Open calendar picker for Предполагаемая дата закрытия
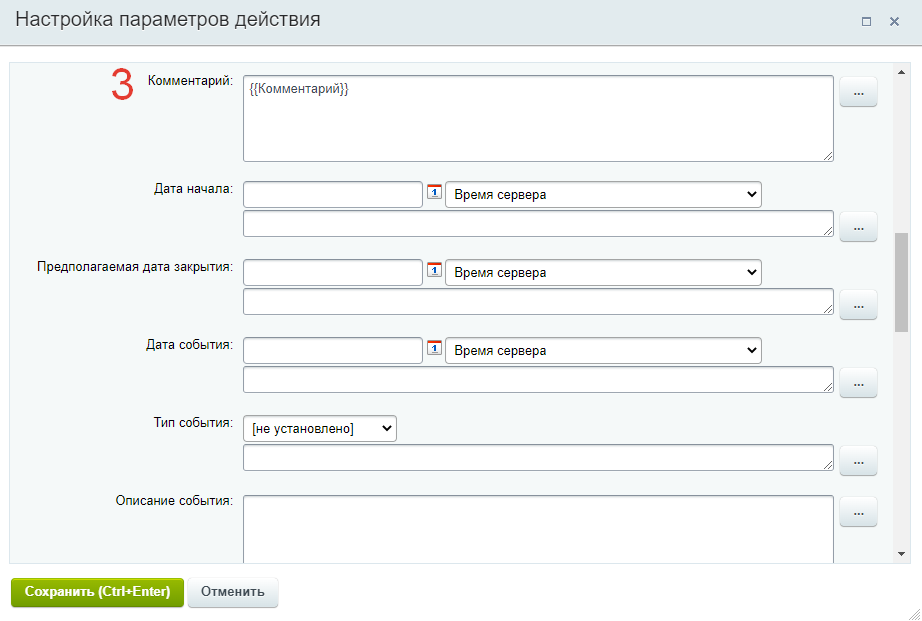 point(434,270)
